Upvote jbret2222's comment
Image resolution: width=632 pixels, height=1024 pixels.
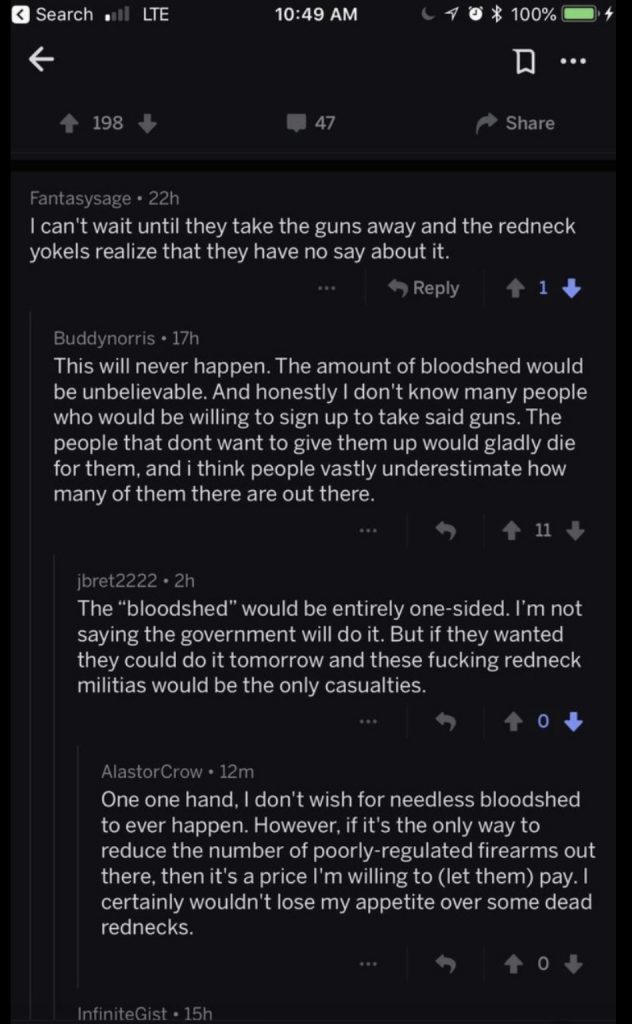tap(511, 721)
